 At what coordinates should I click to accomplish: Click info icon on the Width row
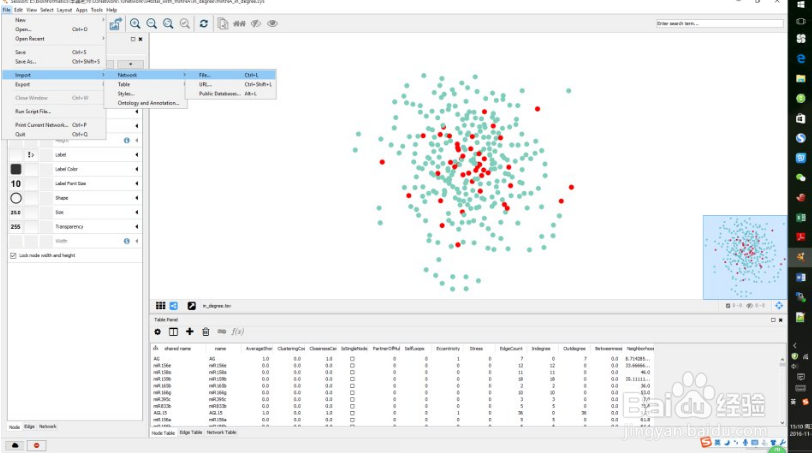coord(127,241)
